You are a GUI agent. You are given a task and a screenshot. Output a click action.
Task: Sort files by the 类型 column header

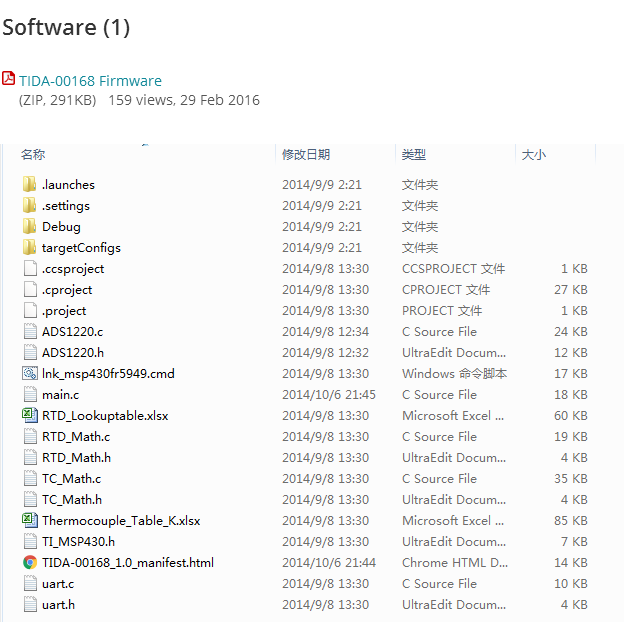coord(414,154)
